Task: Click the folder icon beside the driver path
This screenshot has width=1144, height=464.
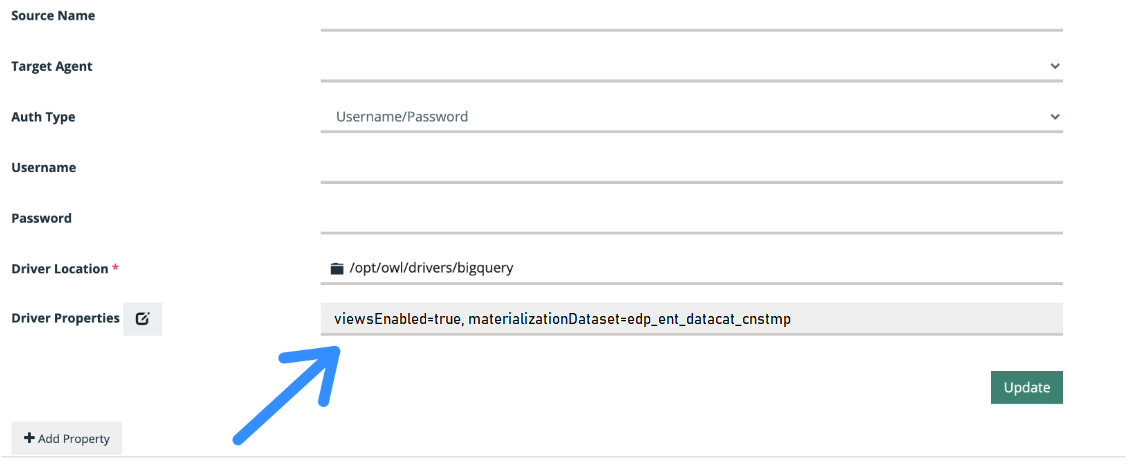Action: tap(336, 268)
